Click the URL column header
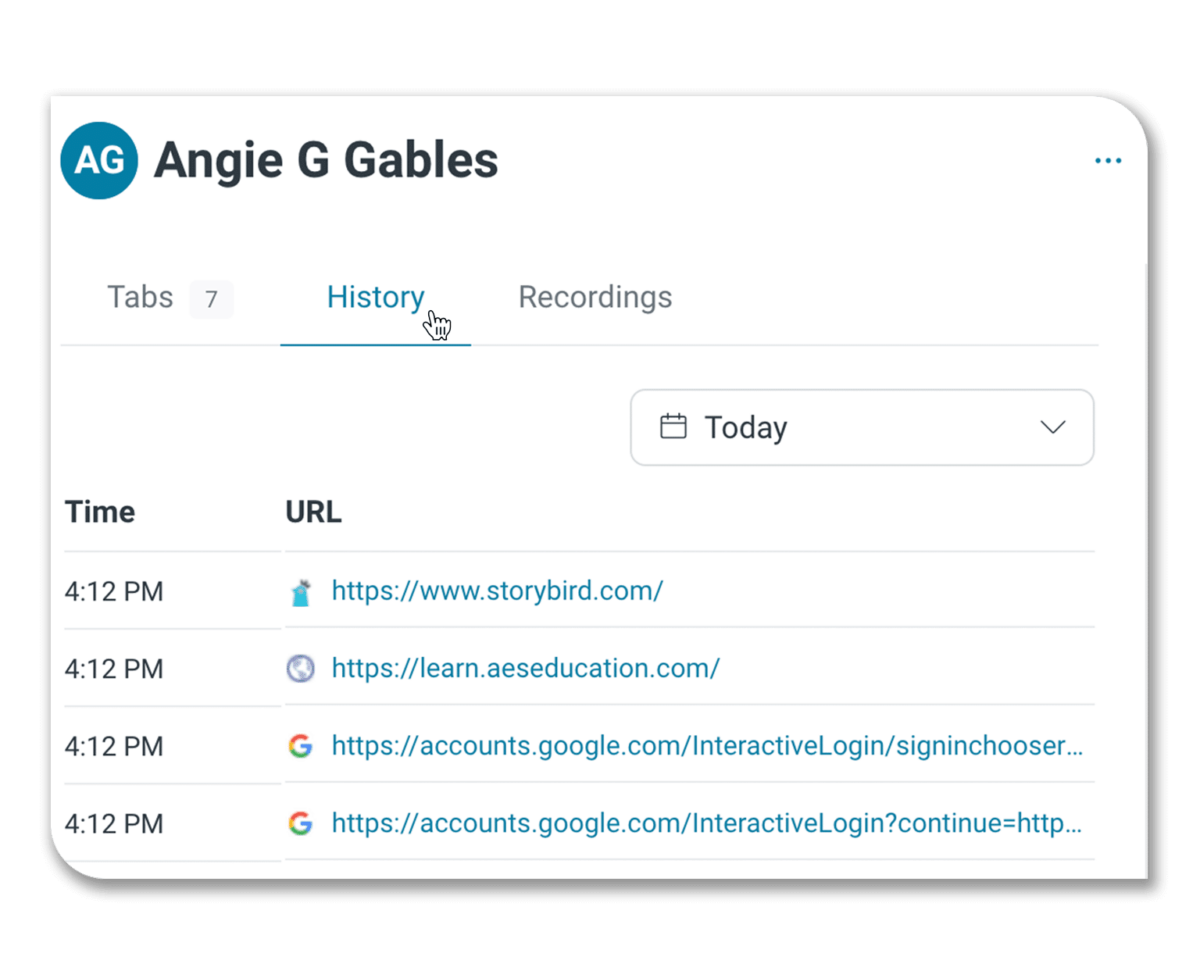 pyautogui.click(x=313, y=512)
